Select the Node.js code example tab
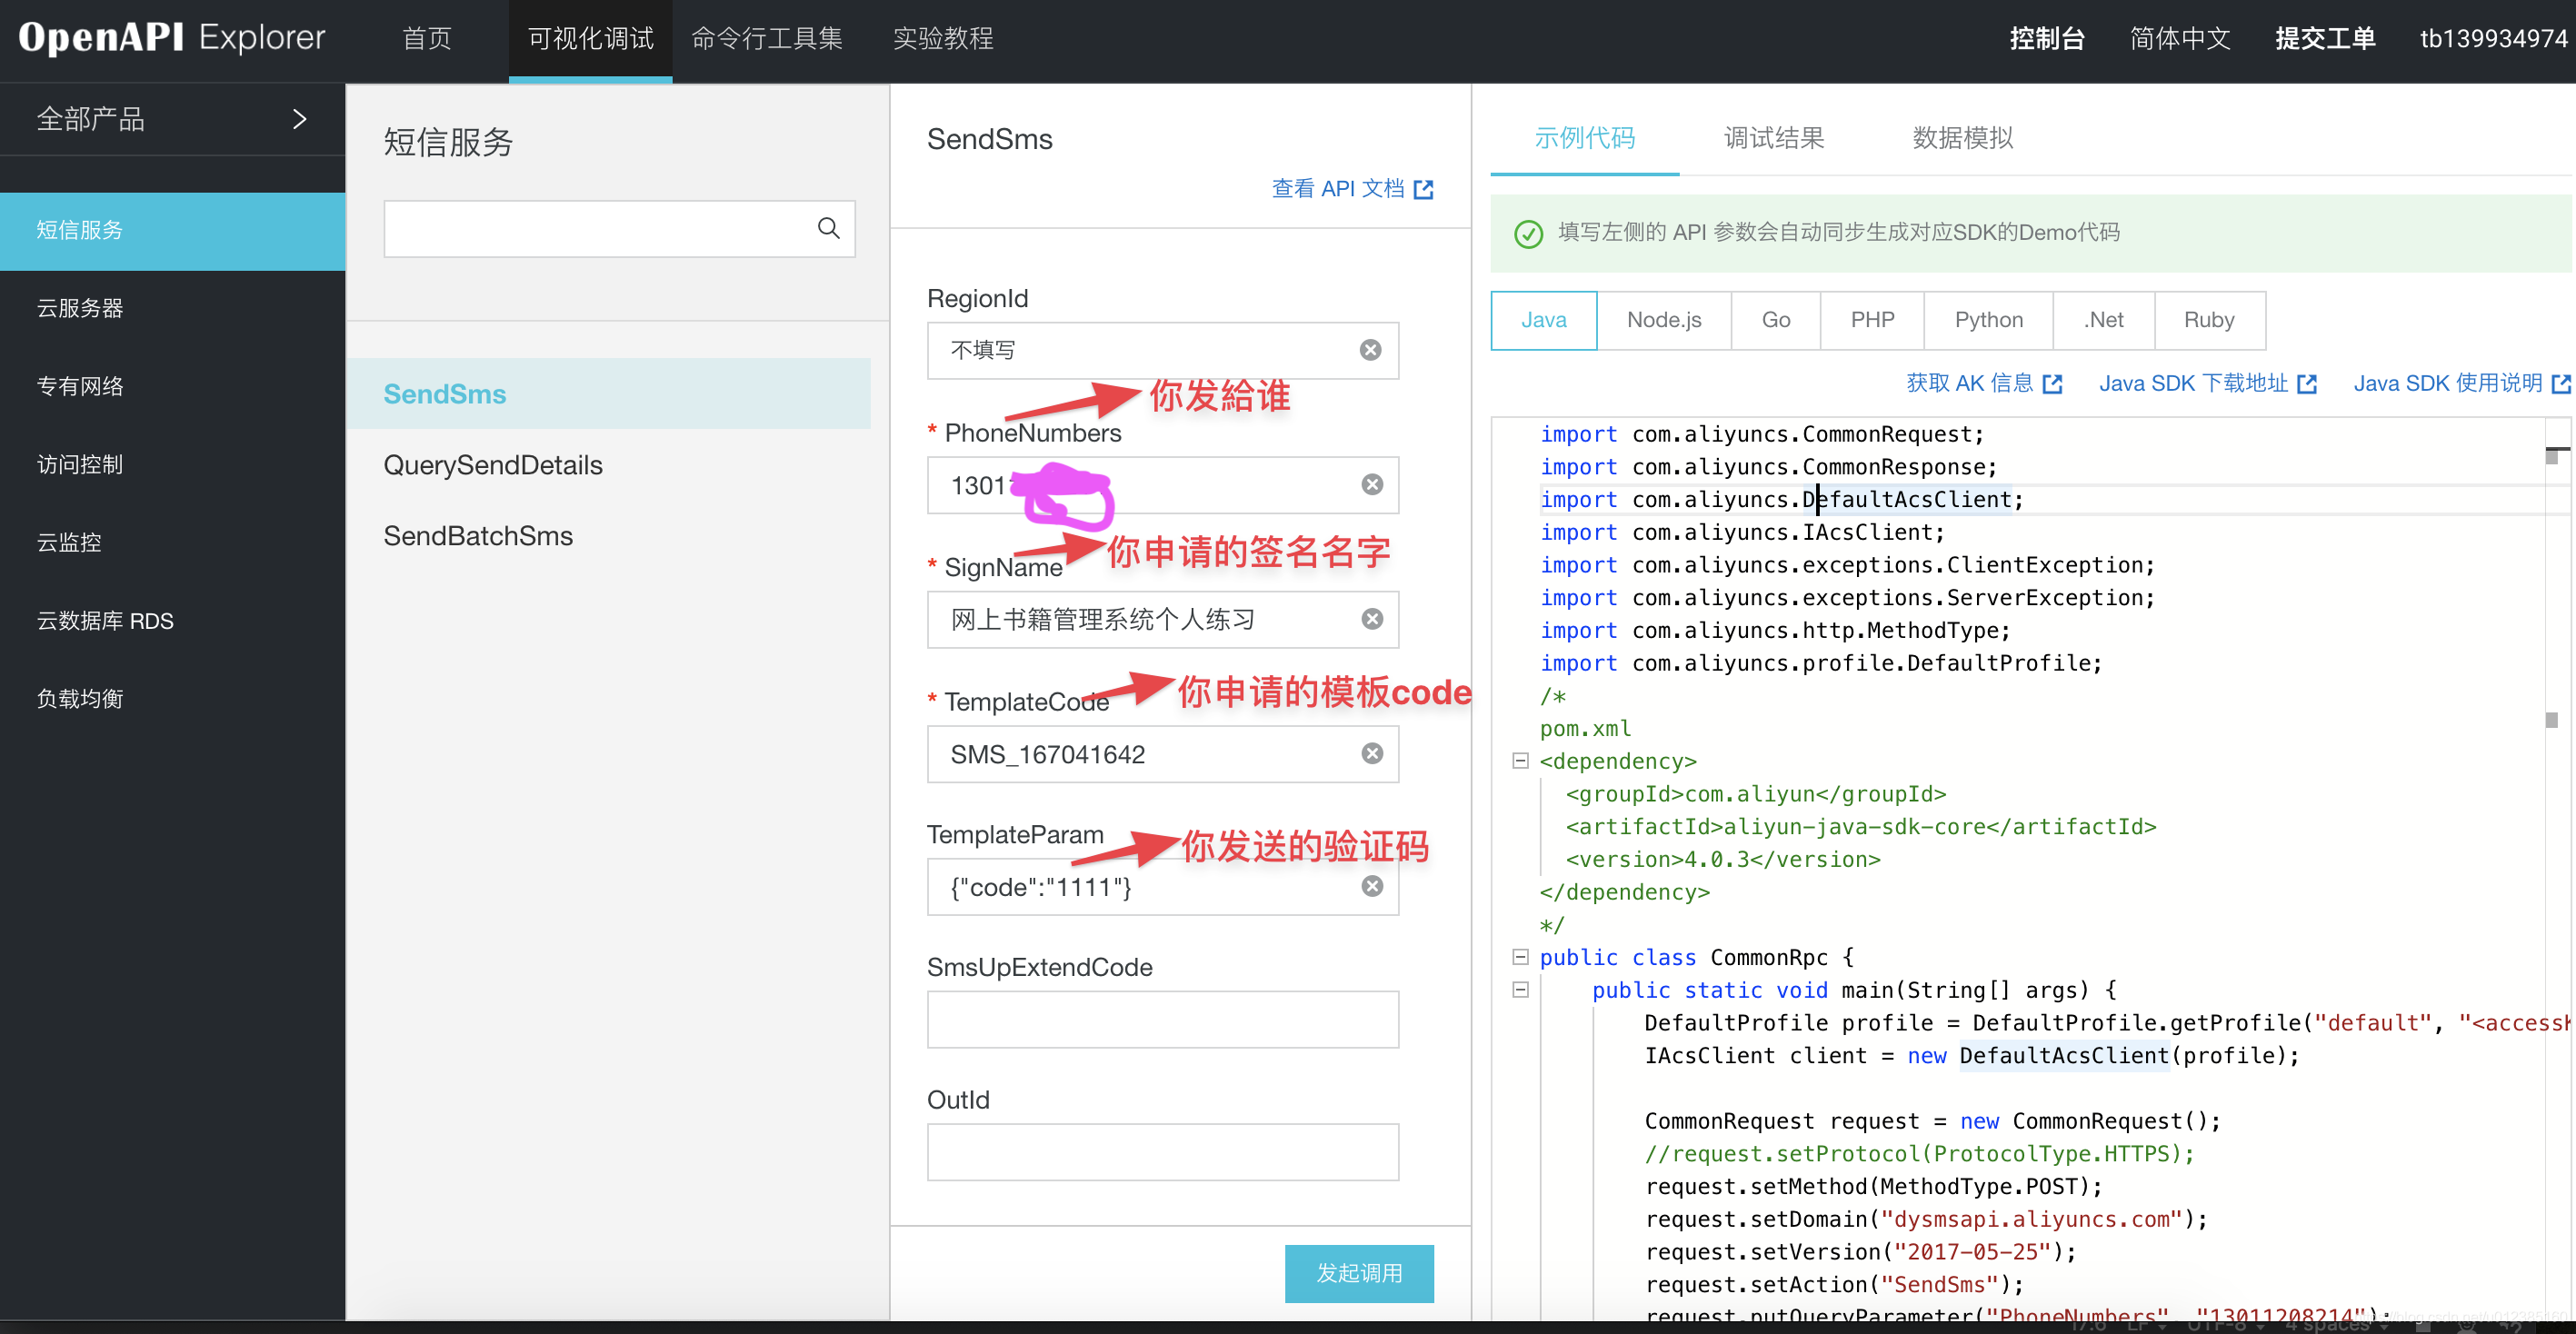 tap(1662, 320)
